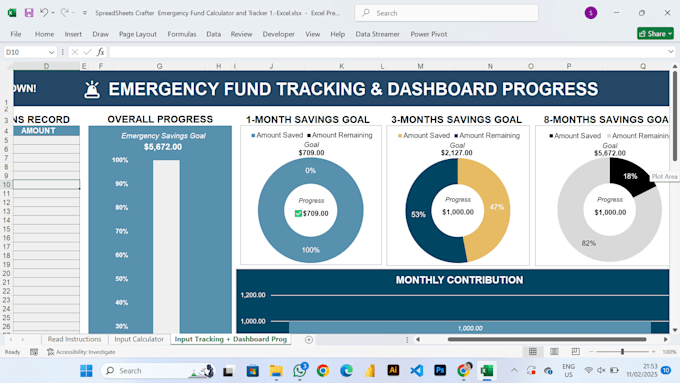680x383 pixels.
Task: Open WhatsApp from the taskbar
Action: tap(299, 370)
